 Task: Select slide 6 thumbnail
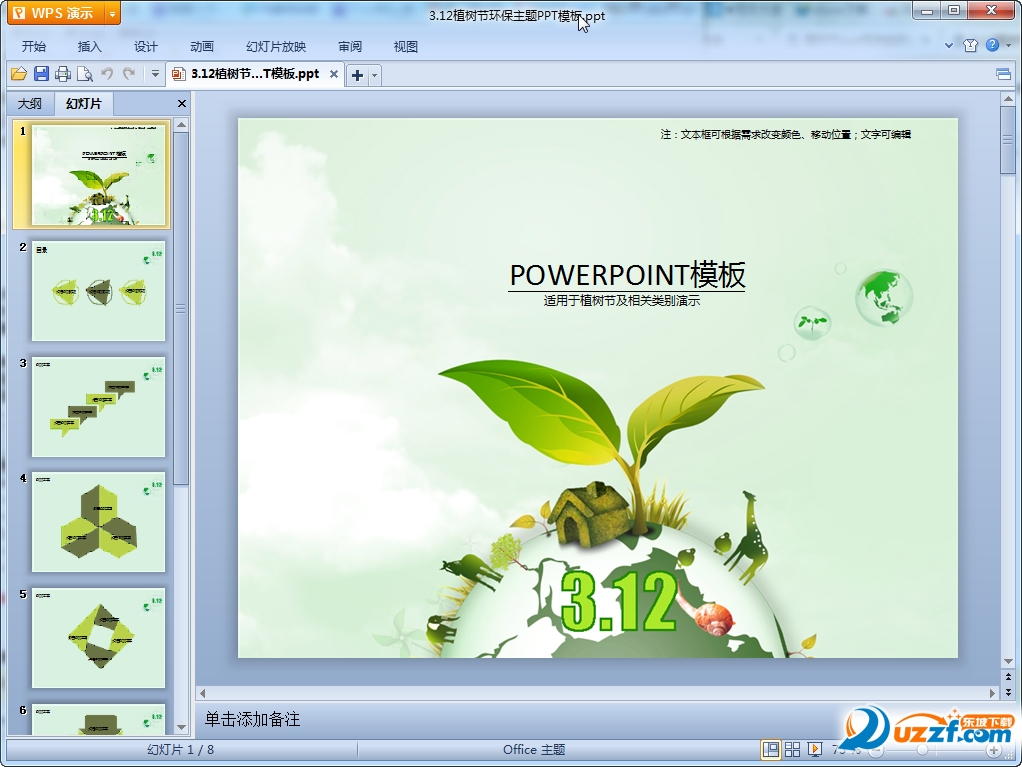point(98,719)
